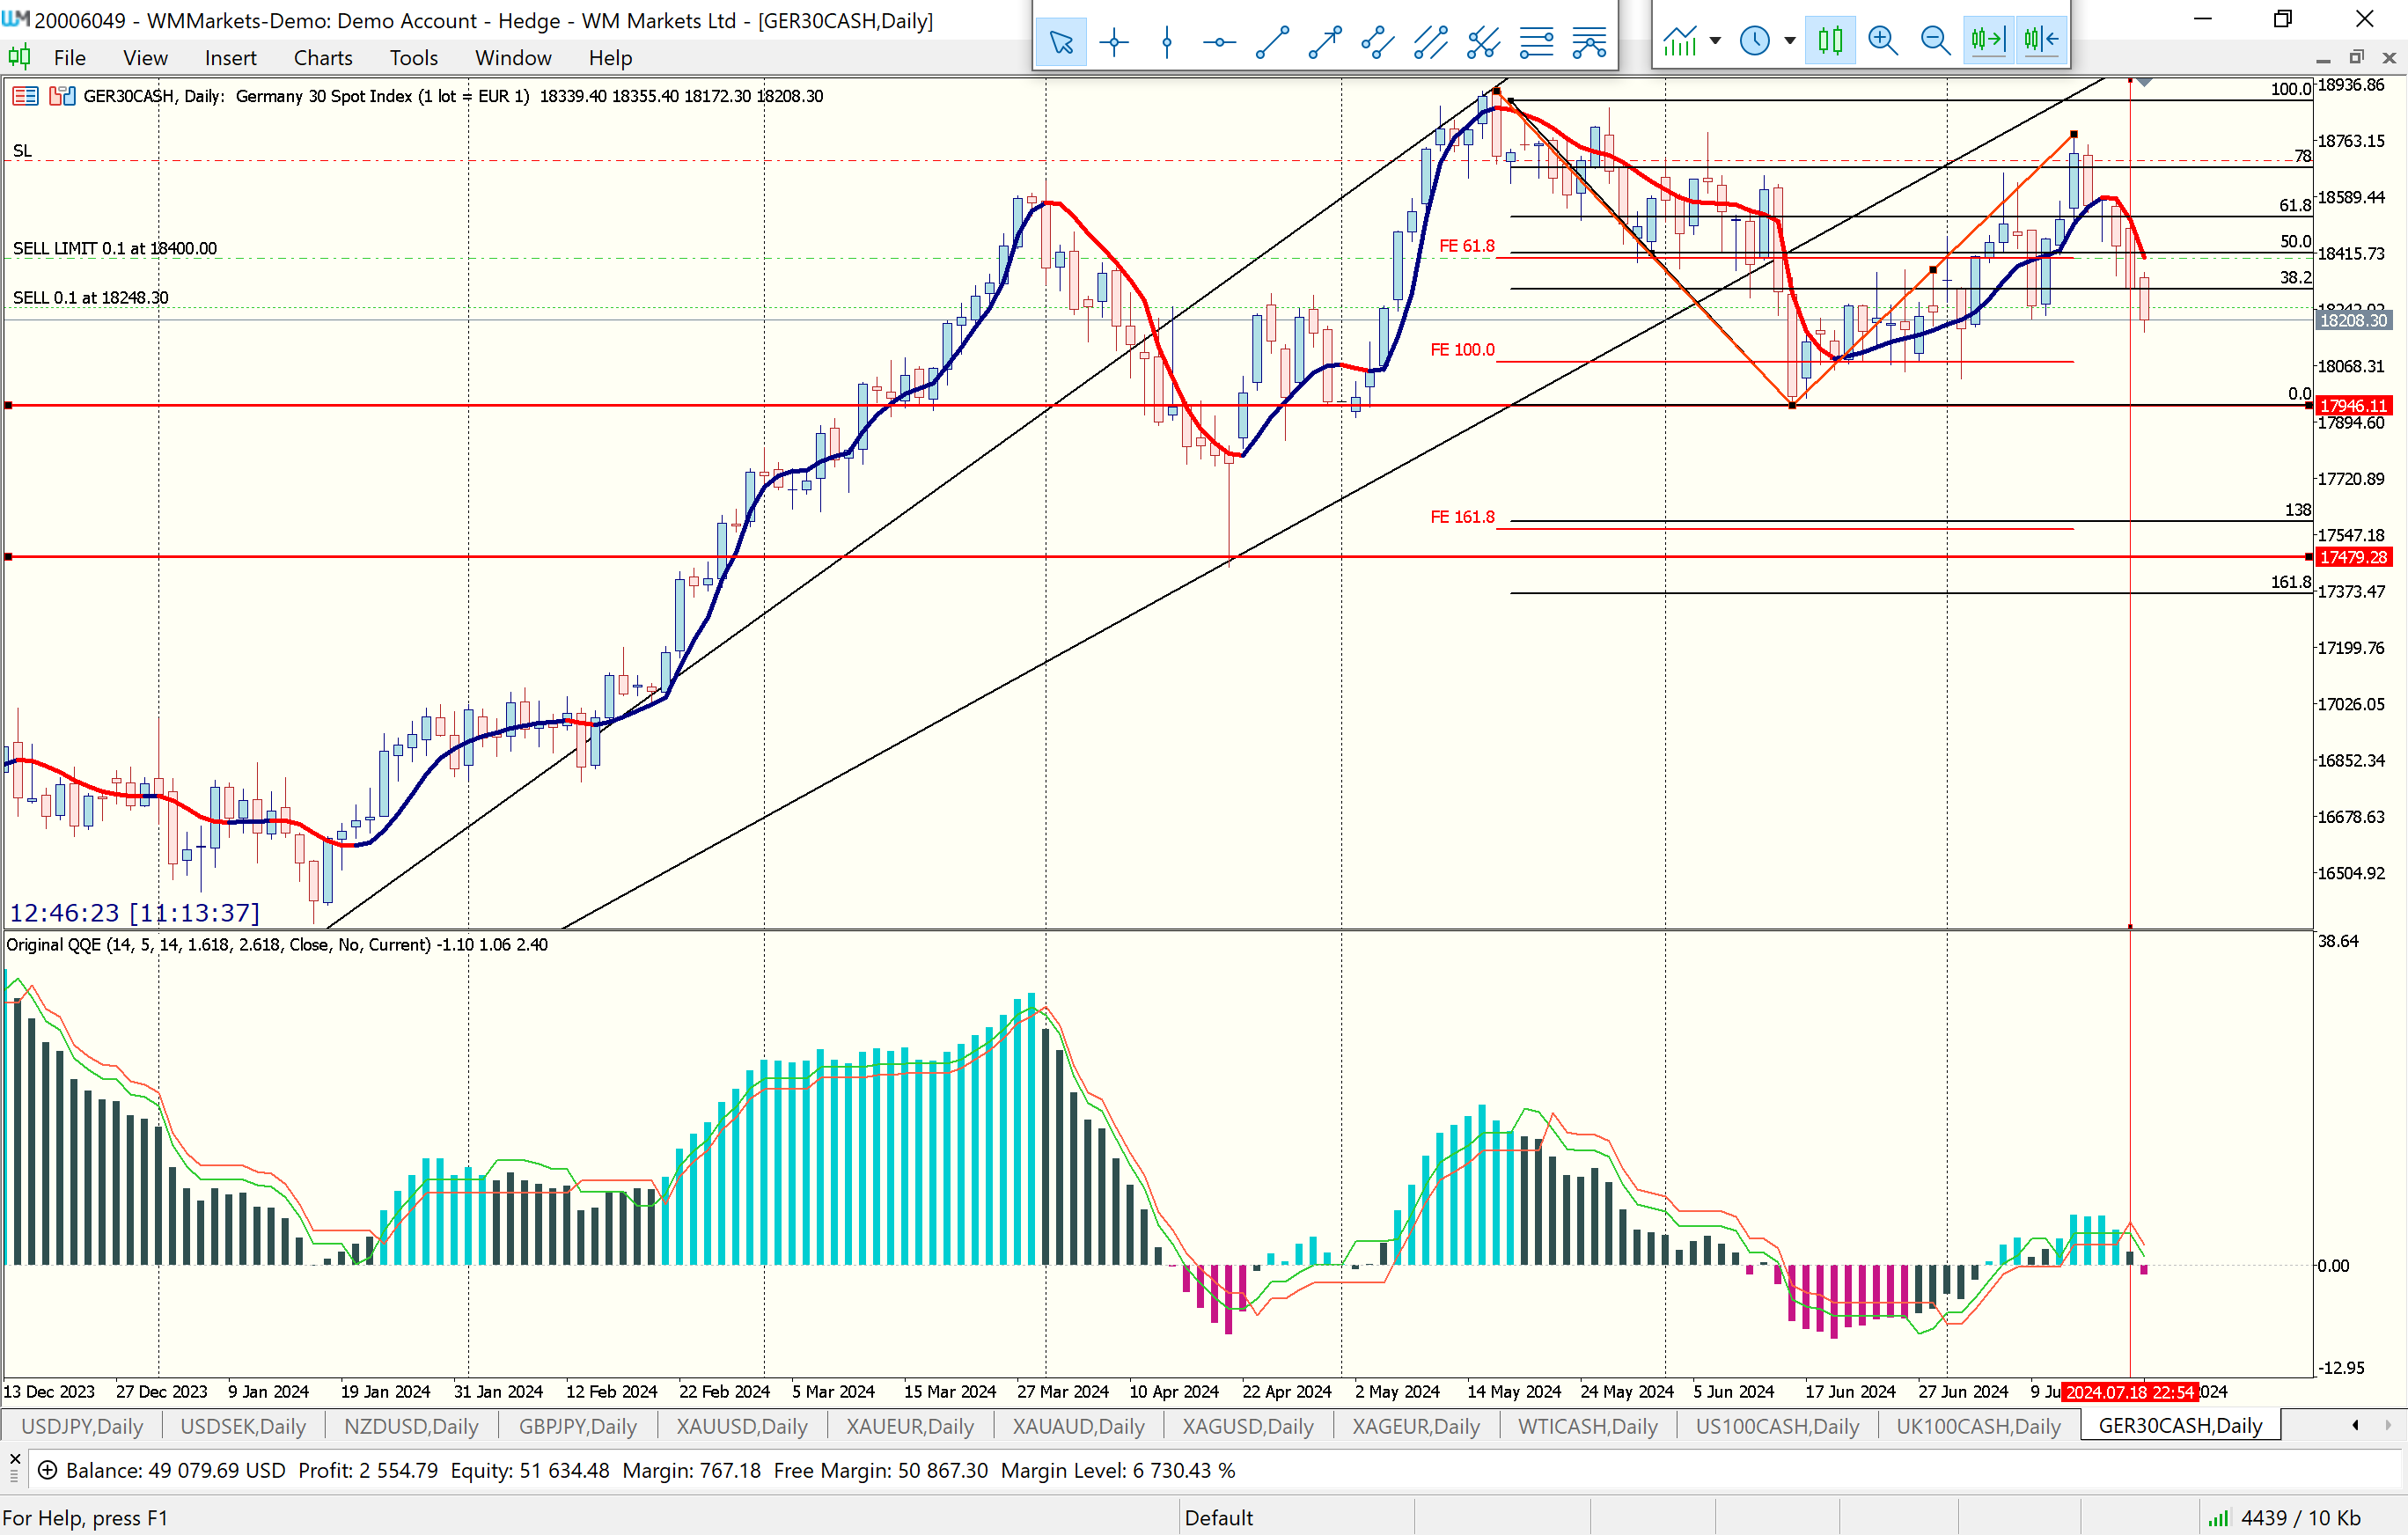Open the timeframe dropdown arrow
The height and width of the screenshot is (1535, 2408).
[1790, 41]
